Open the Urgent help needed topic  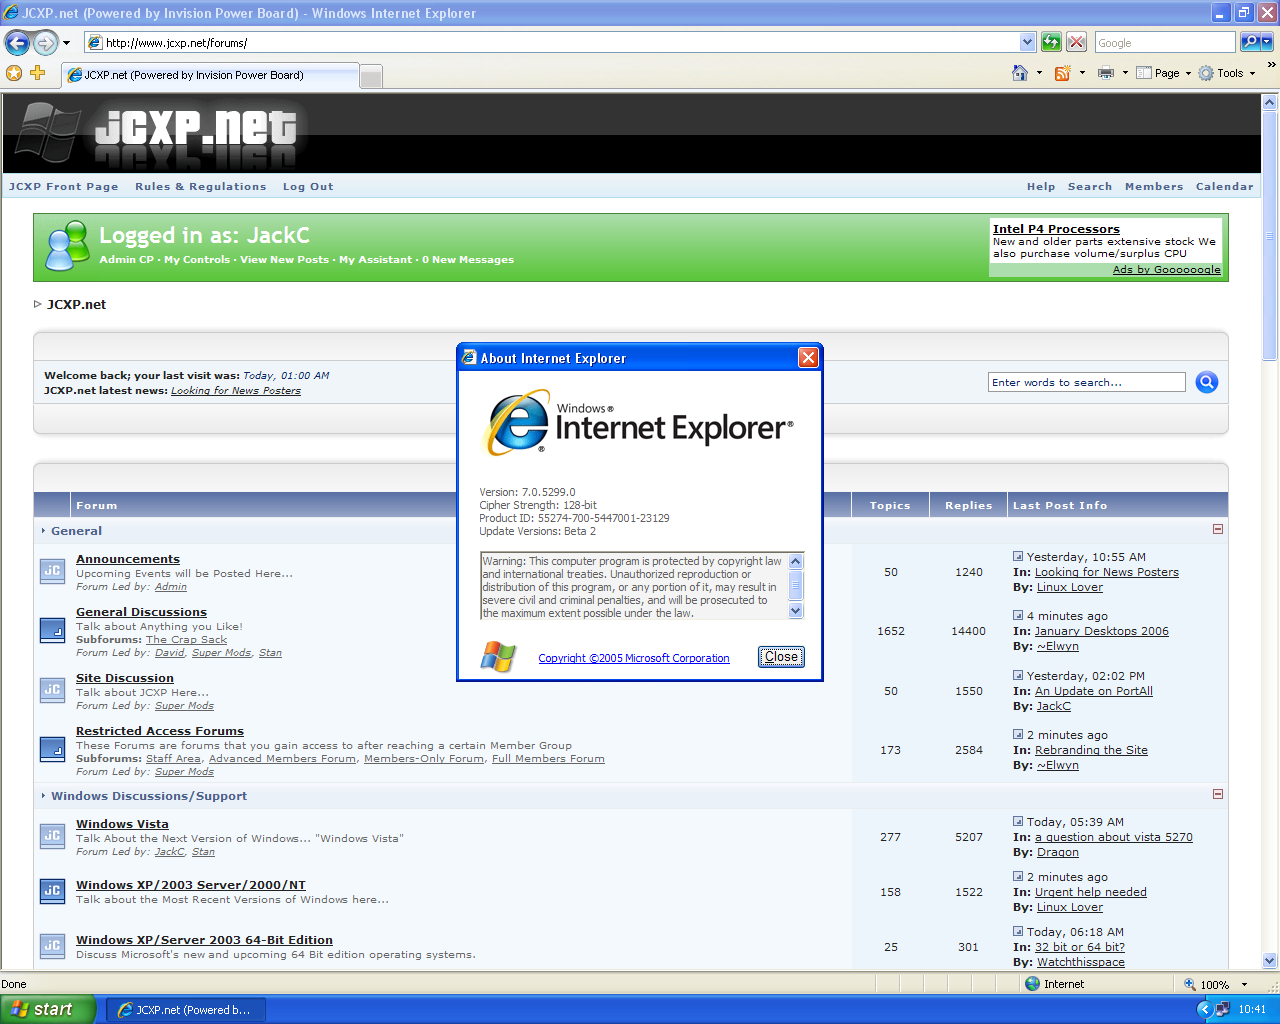point(1091,892)
